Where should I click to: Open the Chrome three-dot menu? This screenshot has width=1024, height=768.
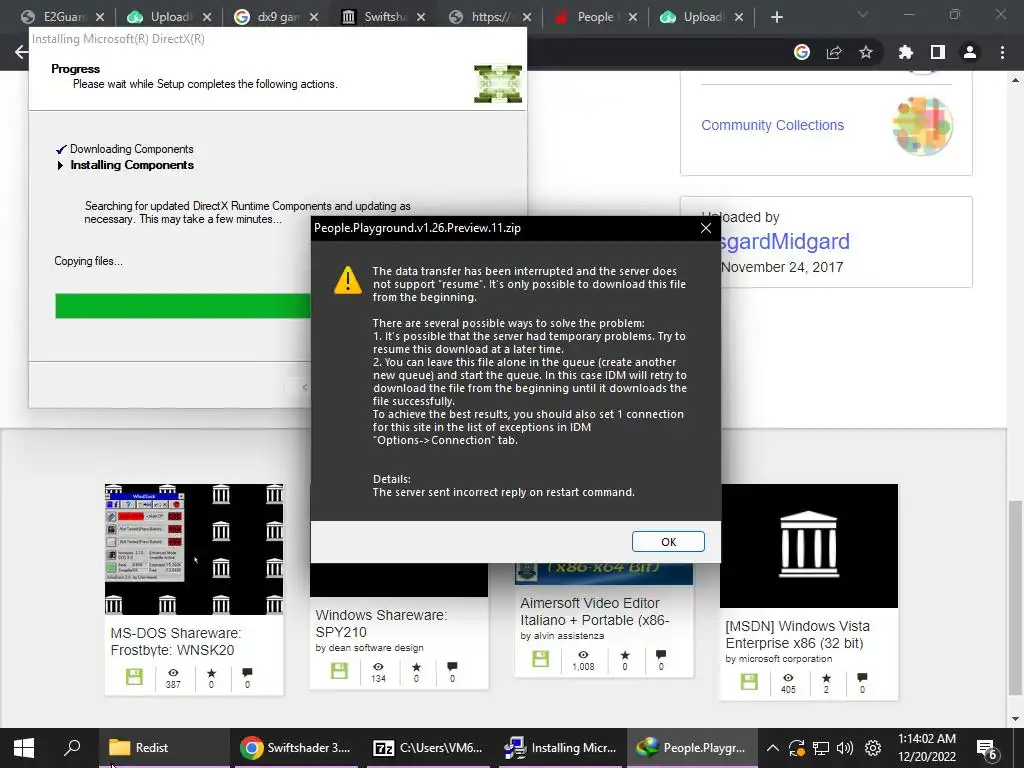pyautogui.click(x=1002, y=52)
